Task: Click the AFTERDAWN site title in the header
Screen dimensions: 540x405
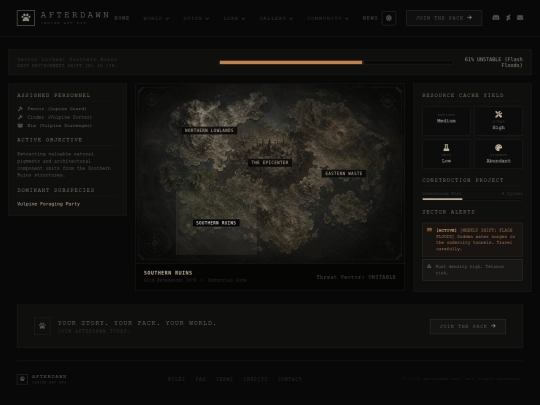Action: [x=75, y=15]
